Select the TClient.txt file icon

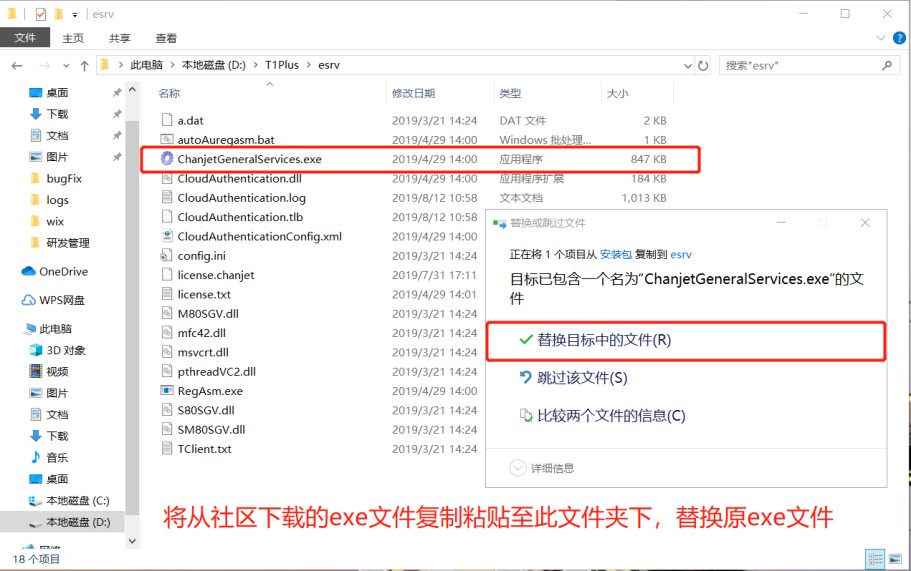pos(167,448)
